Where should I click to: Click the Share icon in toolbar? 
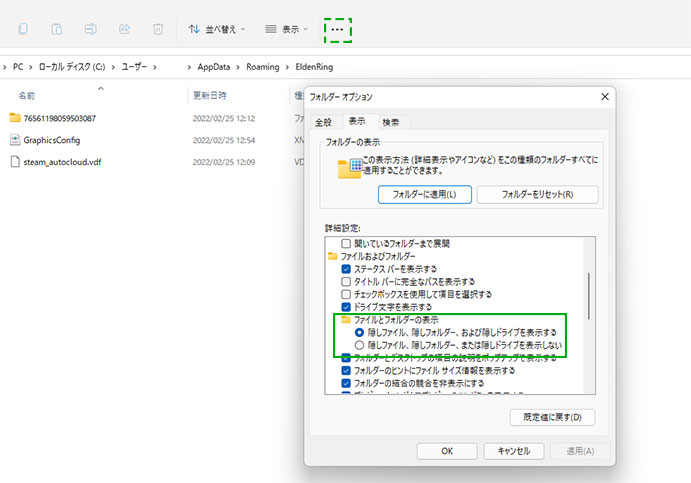tap(125, 30)
